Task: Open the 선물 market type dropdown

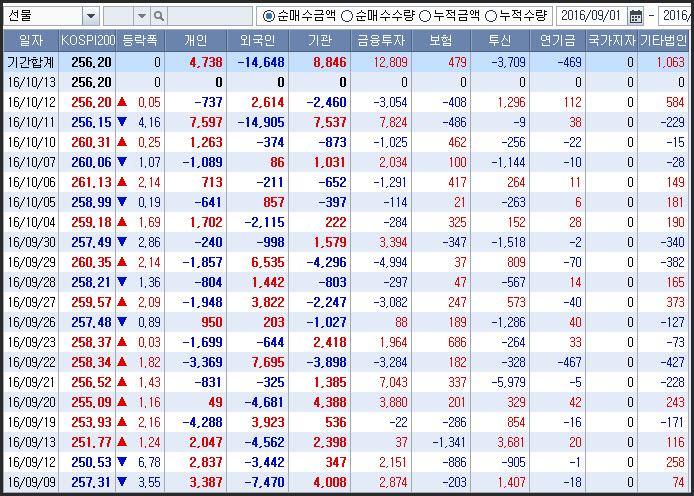Action: point(90,16)
